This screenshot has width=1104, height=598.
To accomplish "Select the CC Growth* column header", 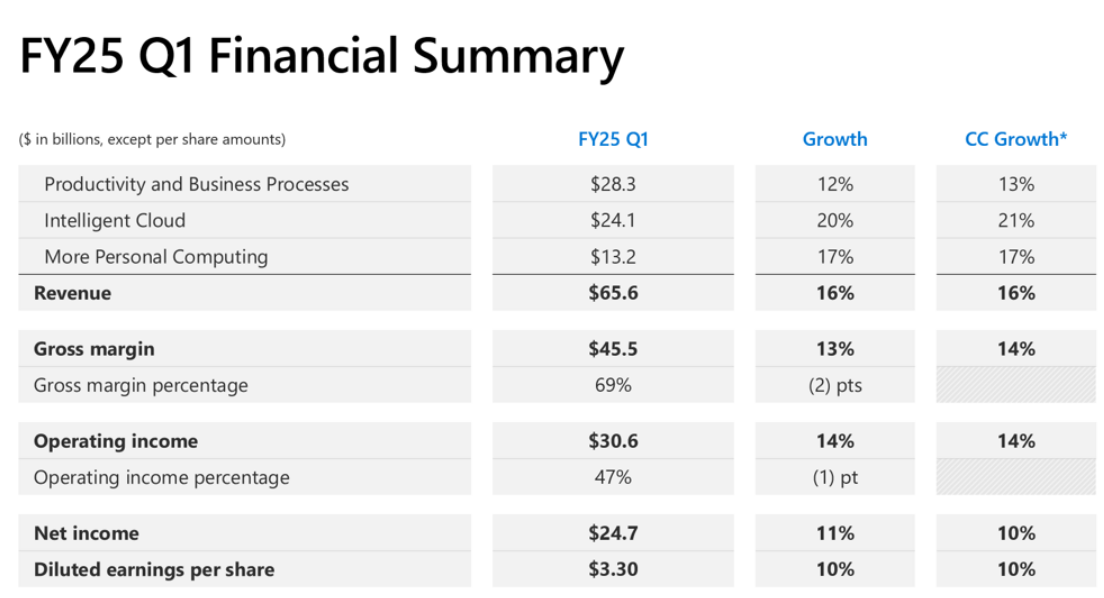I will (1015, 140).
